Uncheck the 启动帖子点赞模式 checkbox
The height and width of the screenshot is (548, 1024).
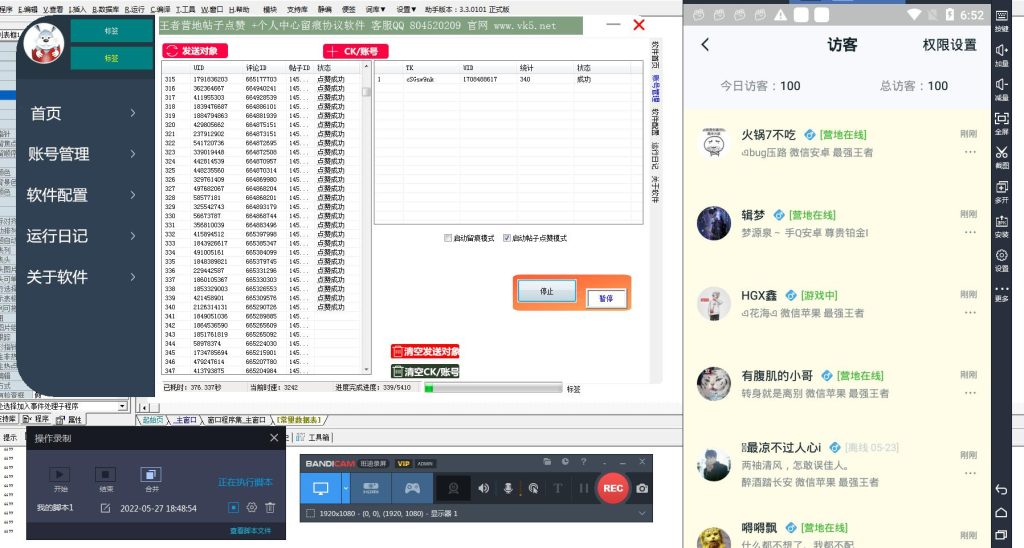[x=506, y=238]
